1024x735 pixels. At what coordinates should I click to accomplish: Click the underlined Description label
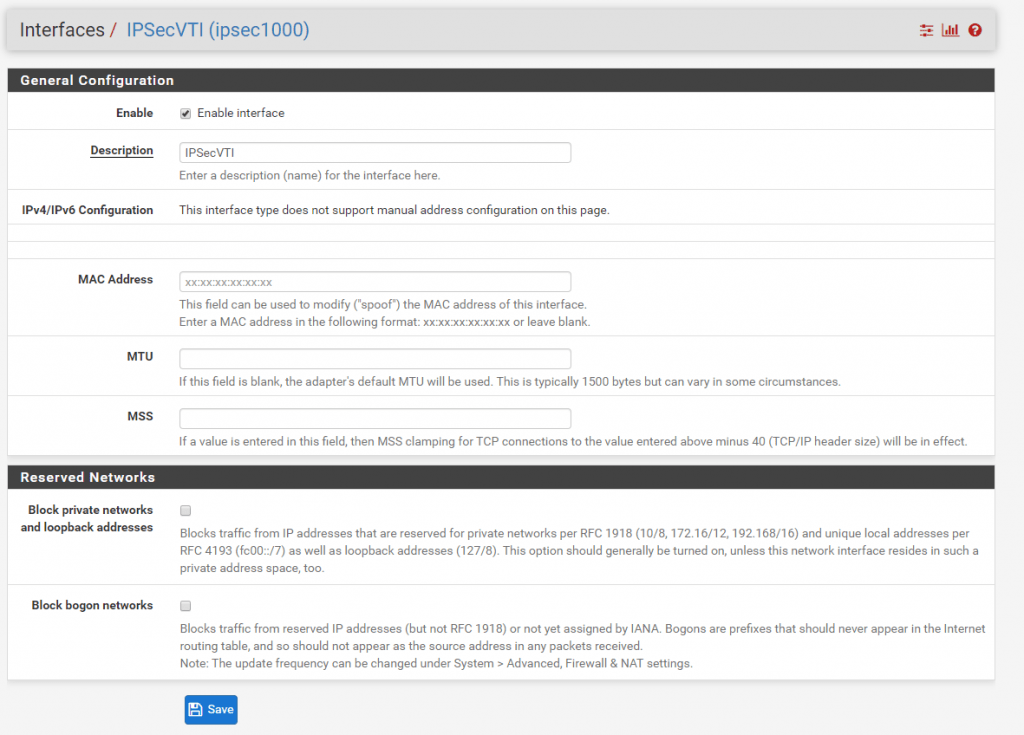tap(121, 150)
